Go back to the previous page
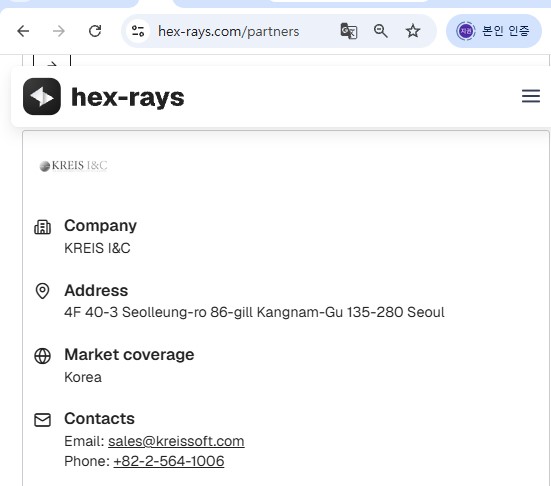The width and height of the screenshot is (551, 486). tap(23, 31)
